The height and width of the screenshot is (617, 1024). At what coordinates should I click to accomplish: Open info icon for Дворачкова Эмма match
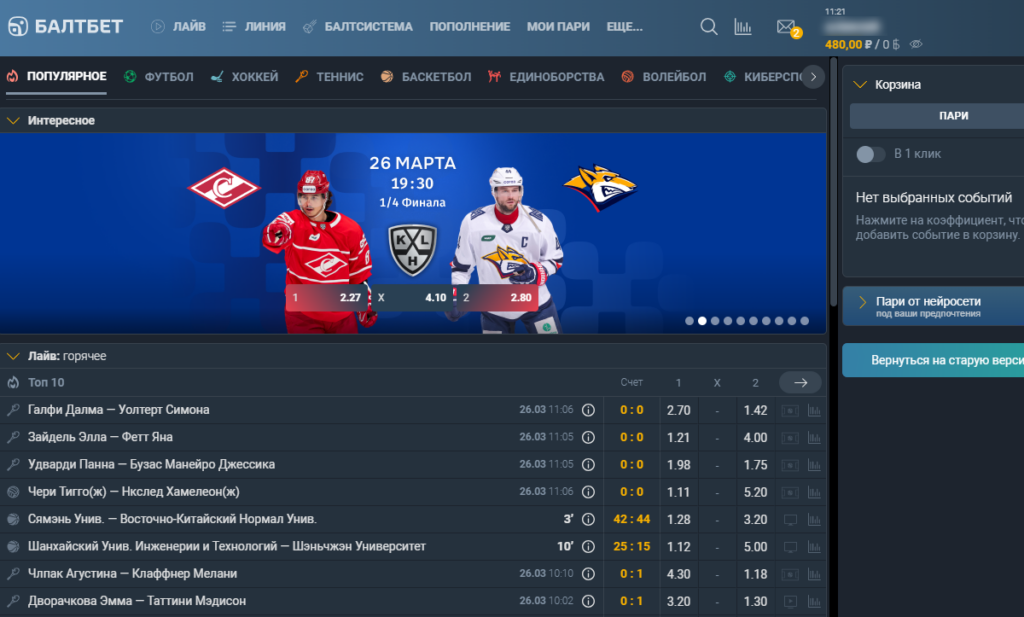588,601
